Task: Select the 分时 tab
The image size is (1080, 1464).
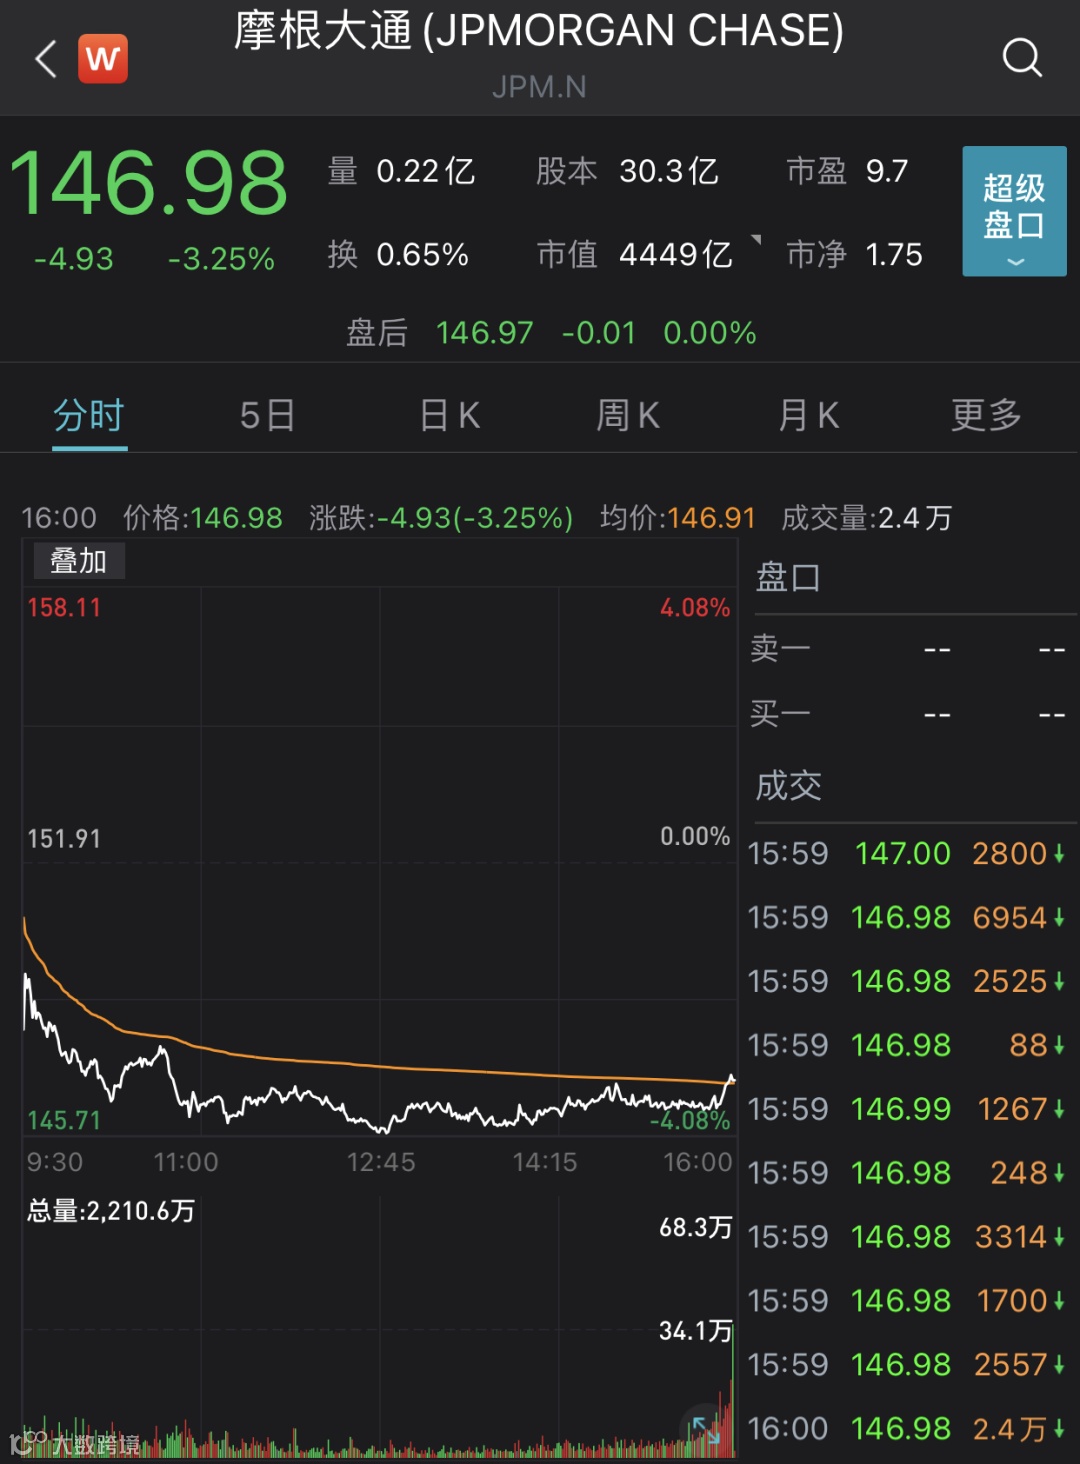Action: coord(89,415)
